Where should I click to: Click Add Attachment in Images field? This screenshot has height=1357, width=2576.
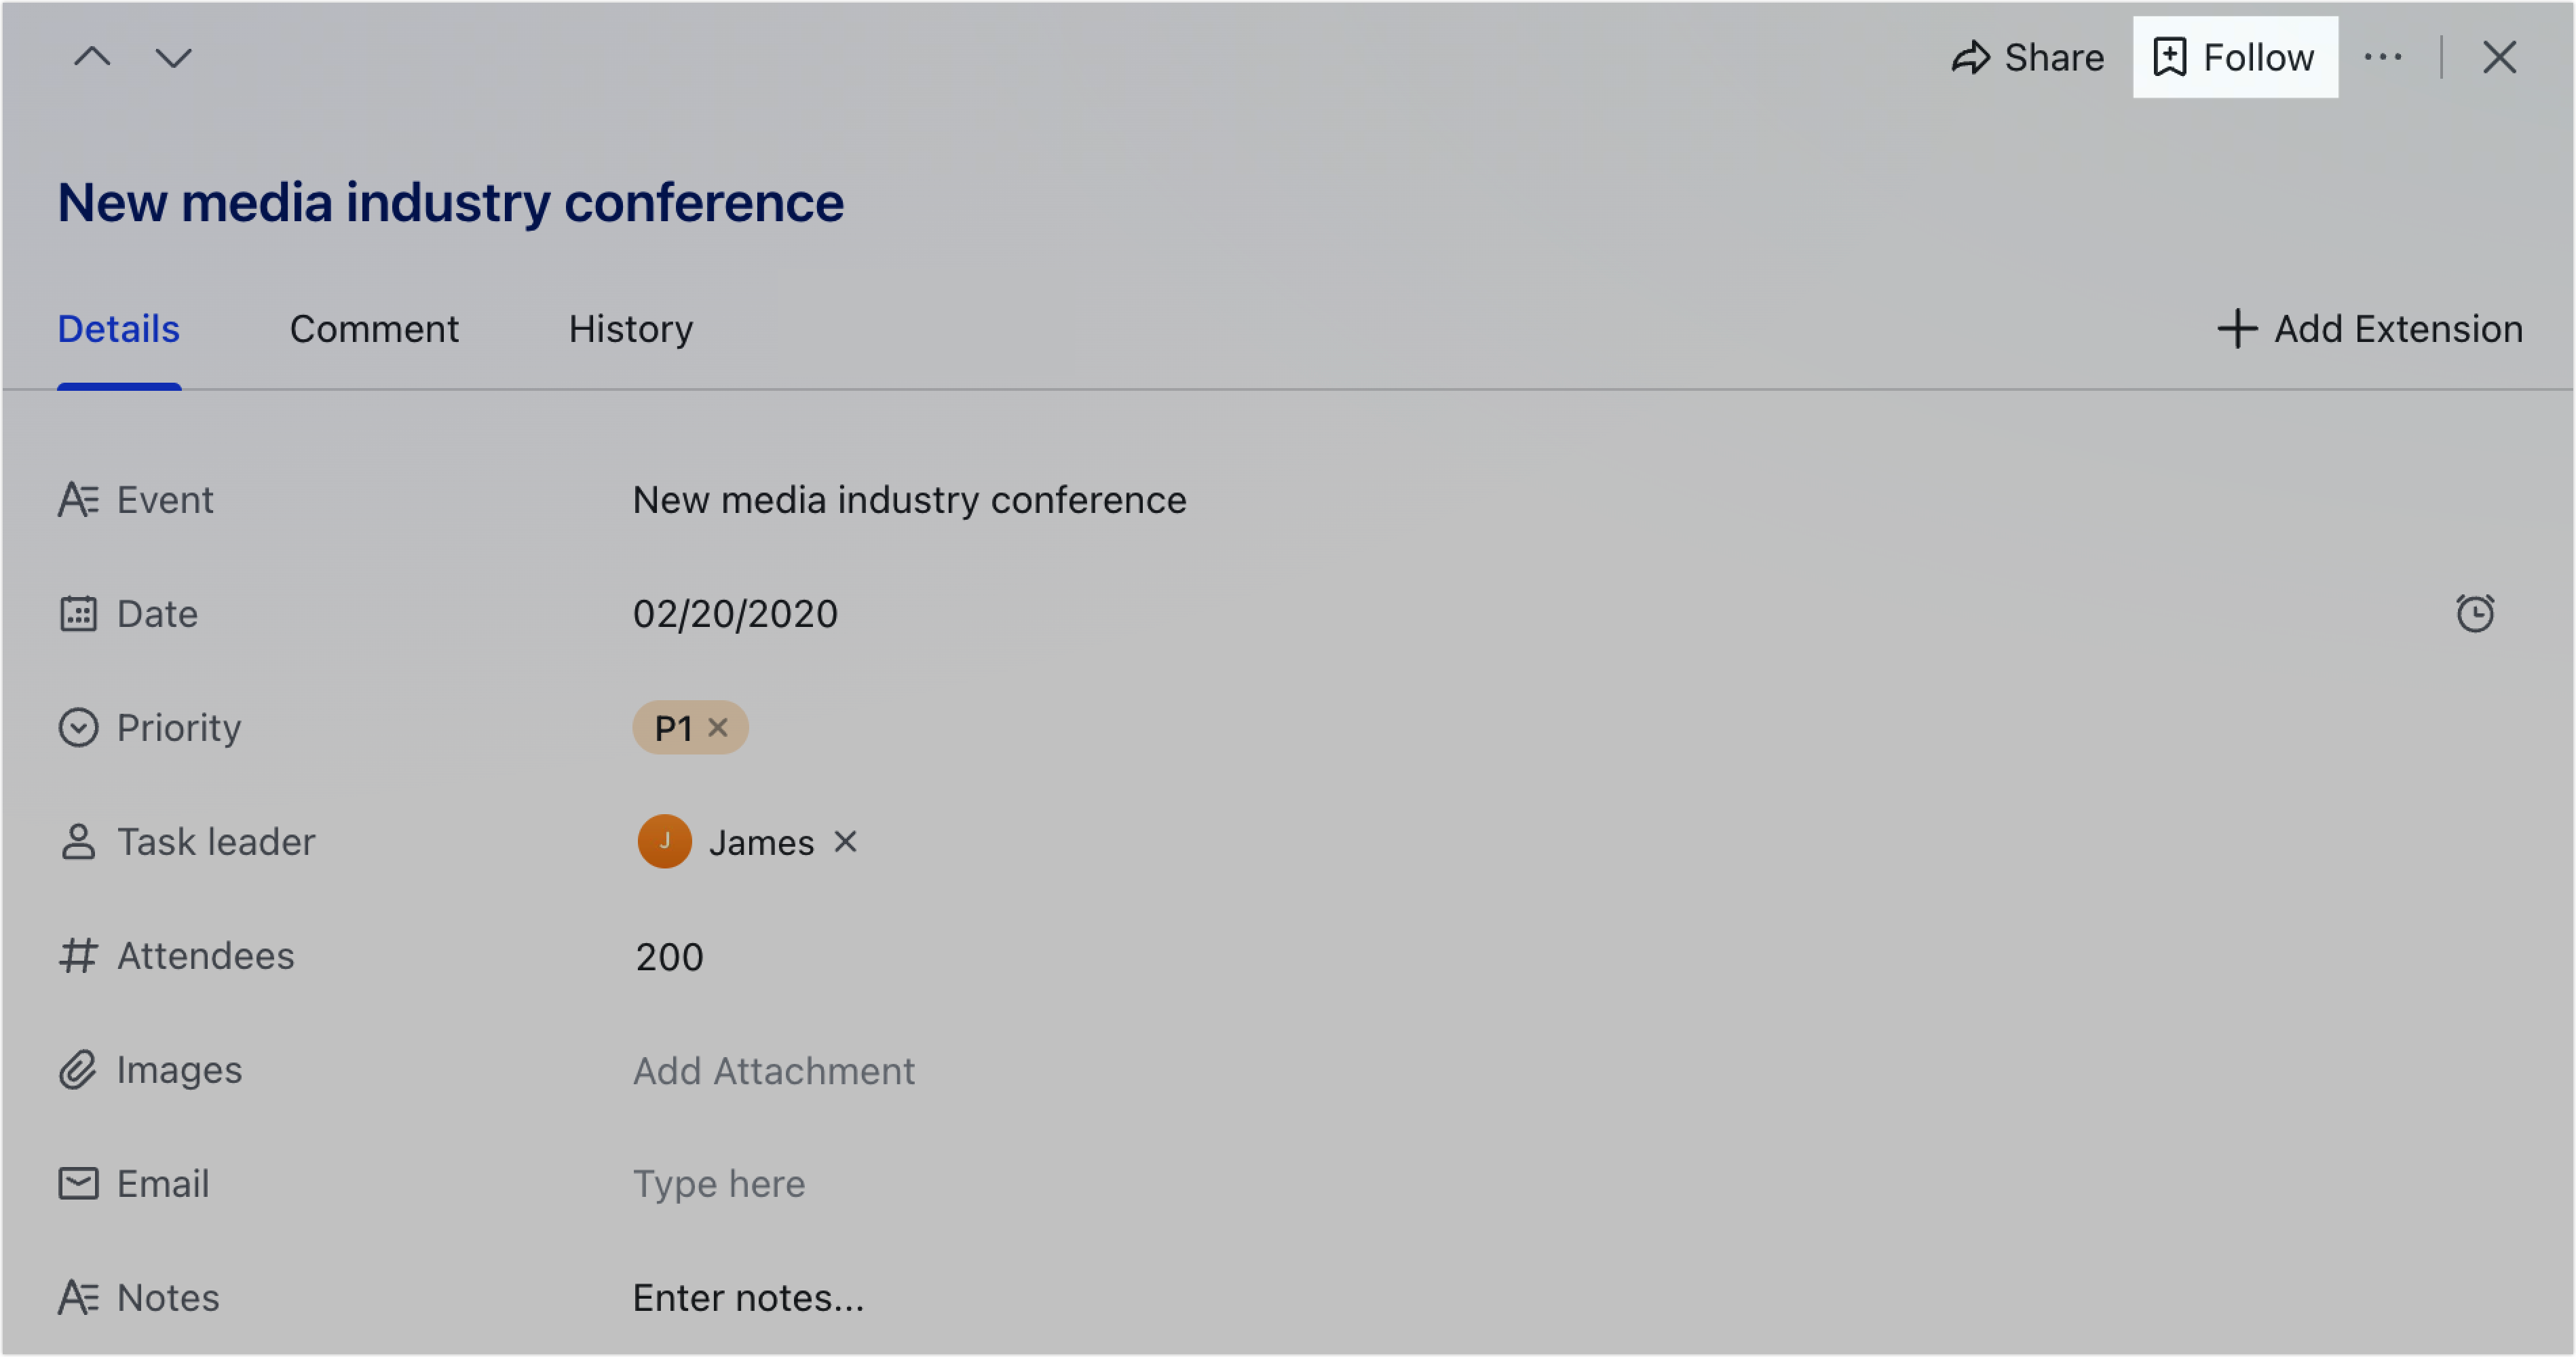click(773, 1071)
